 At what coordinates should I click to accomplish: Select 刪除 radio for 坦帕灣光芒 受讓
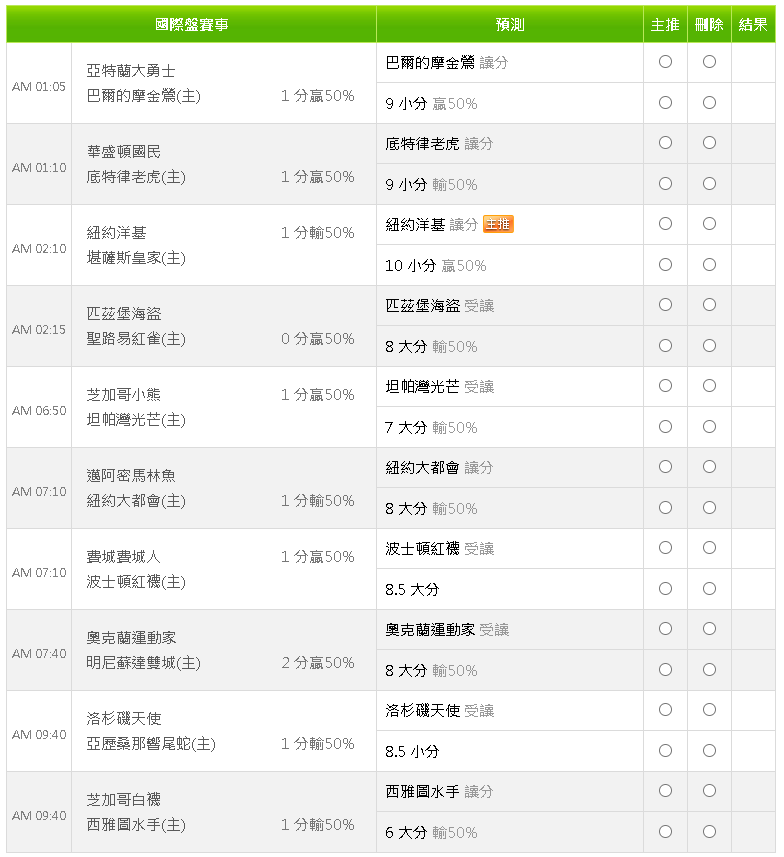click(x=709, y=386)
